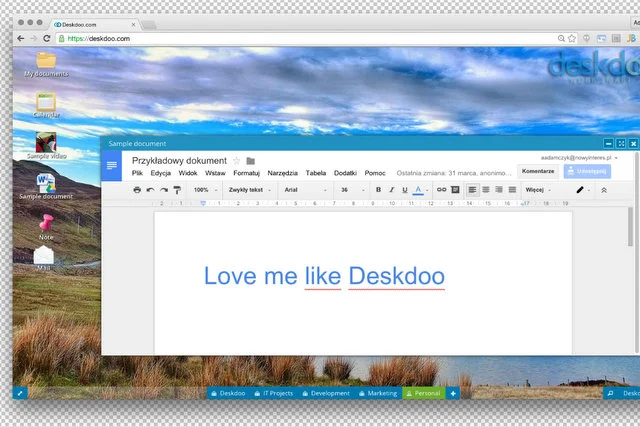Open the zoom 100% dropdown
Screen dimensions: 640x427
pos(205,190)
